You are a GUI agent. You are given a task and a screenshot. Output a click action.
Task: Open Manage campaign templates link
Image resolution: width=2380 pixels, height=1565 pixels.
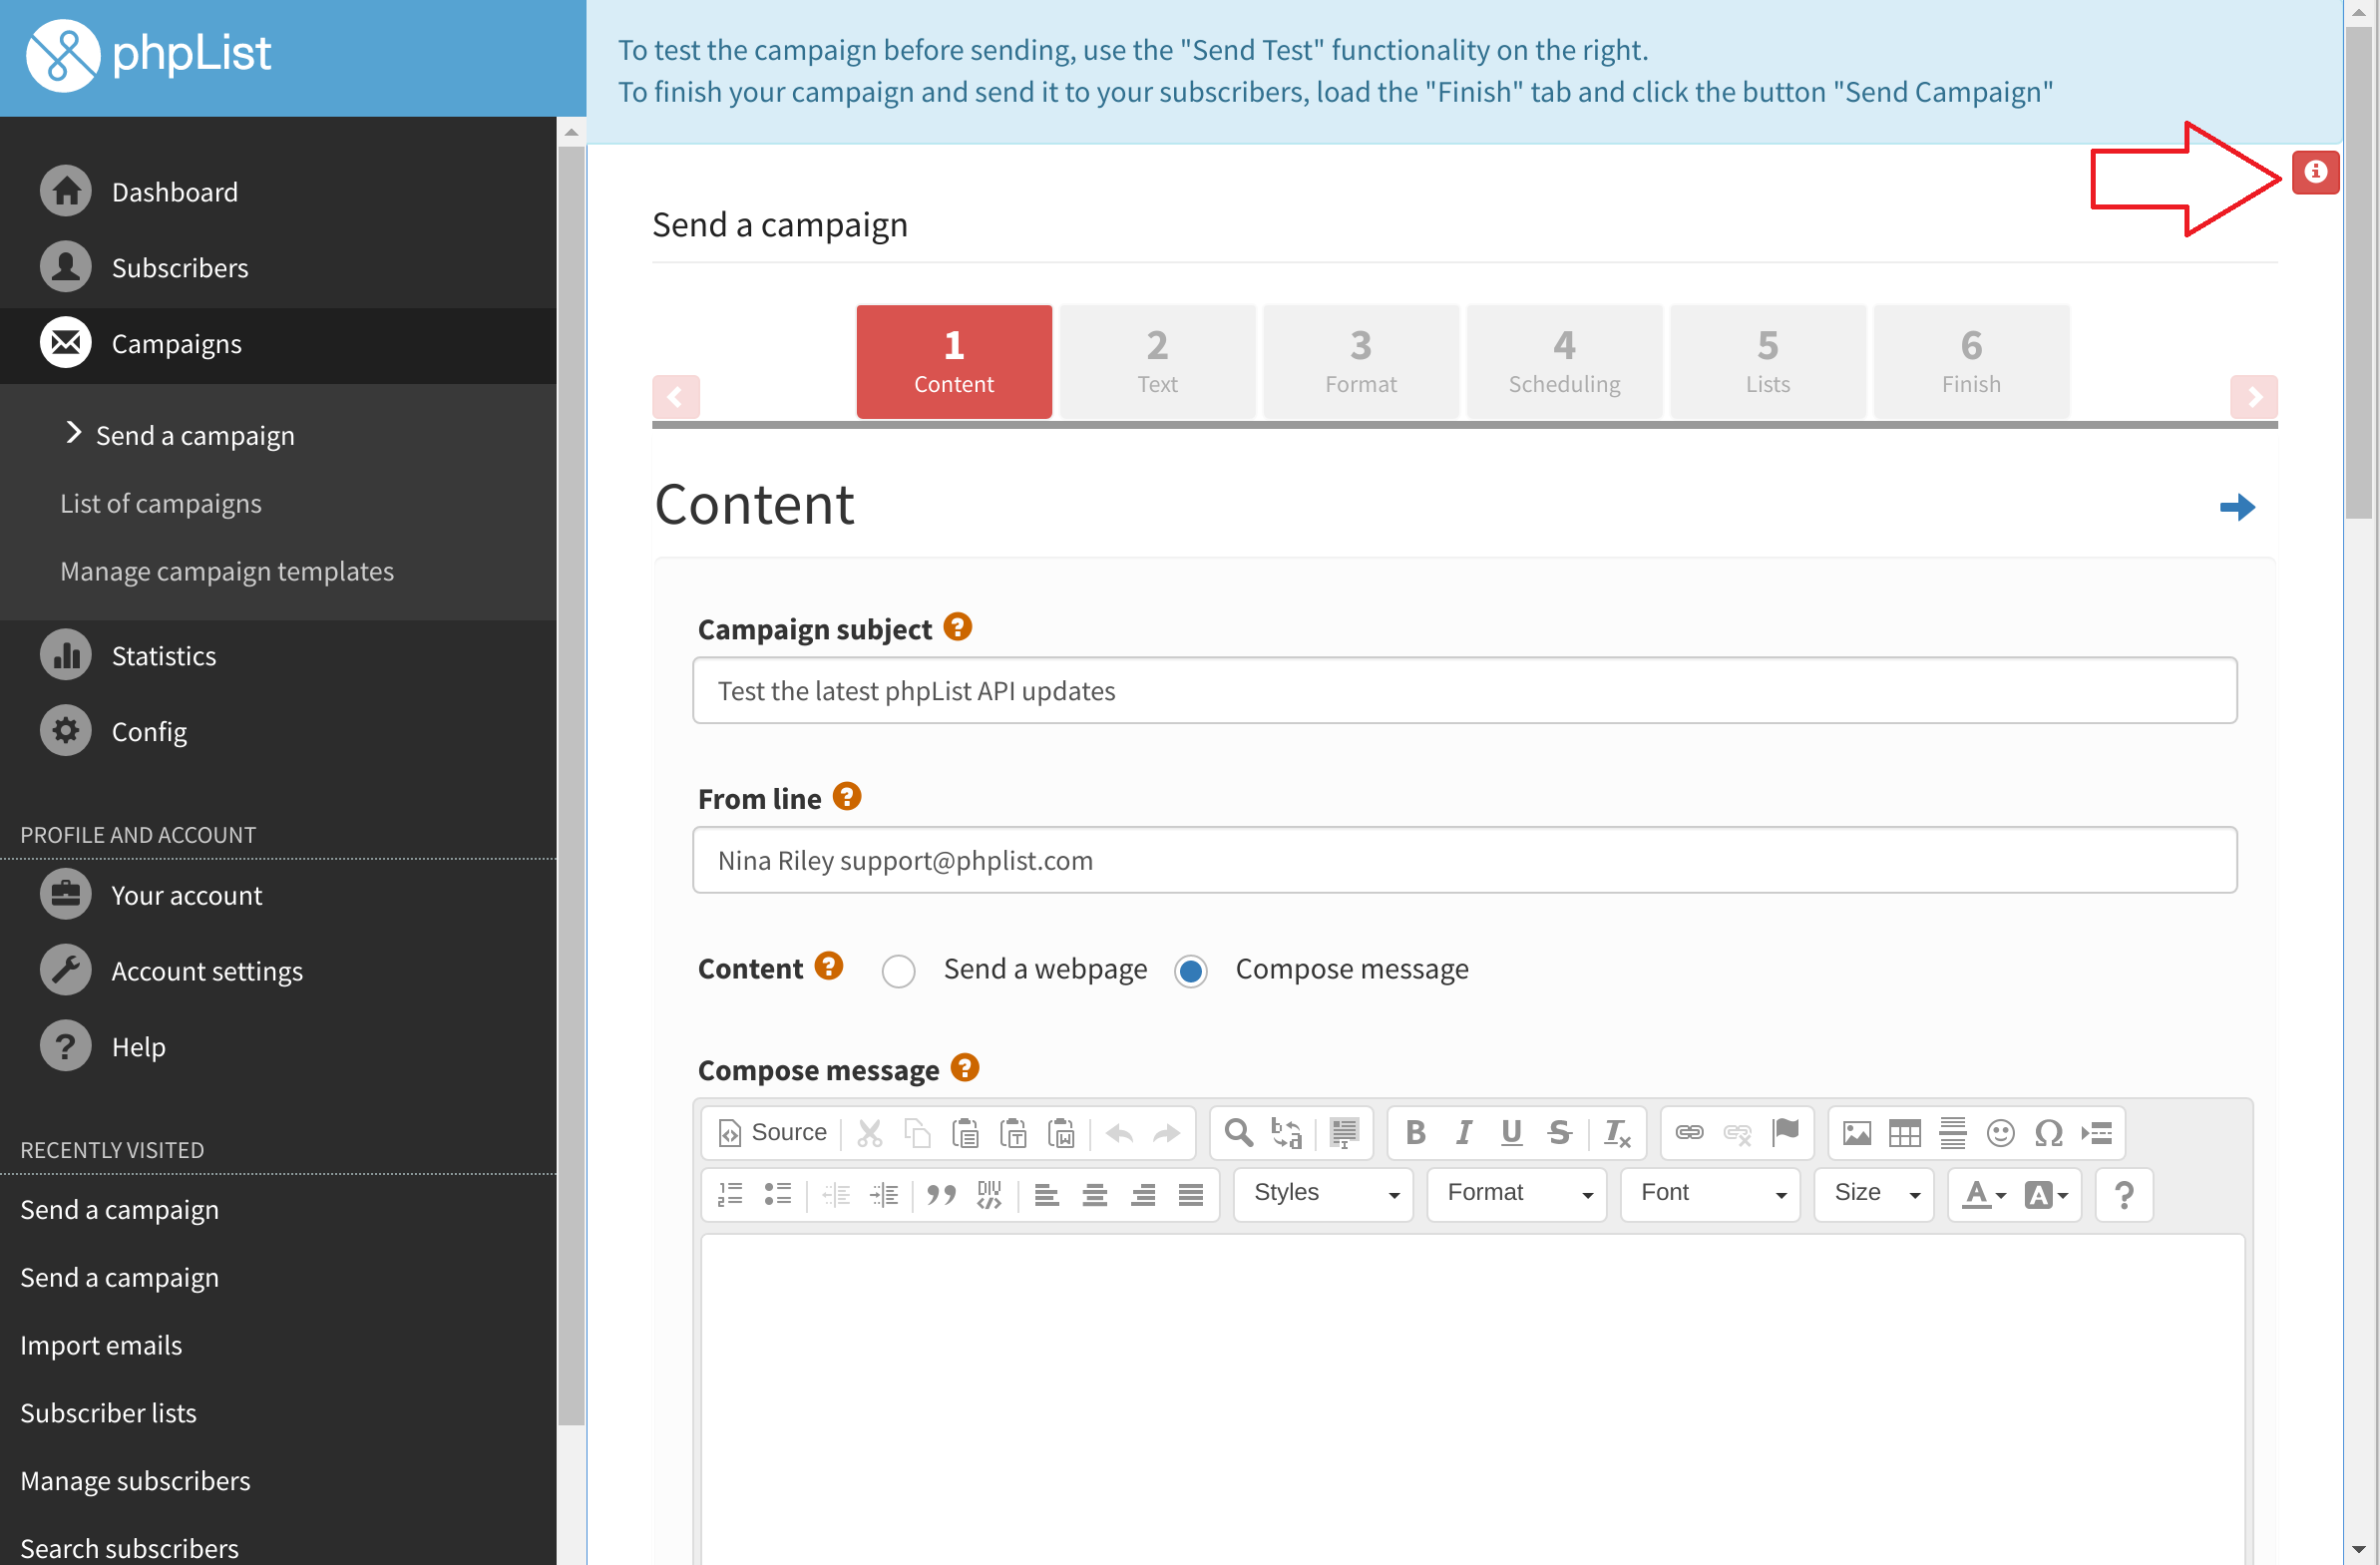pyautogui.click(x=227, y=572)
